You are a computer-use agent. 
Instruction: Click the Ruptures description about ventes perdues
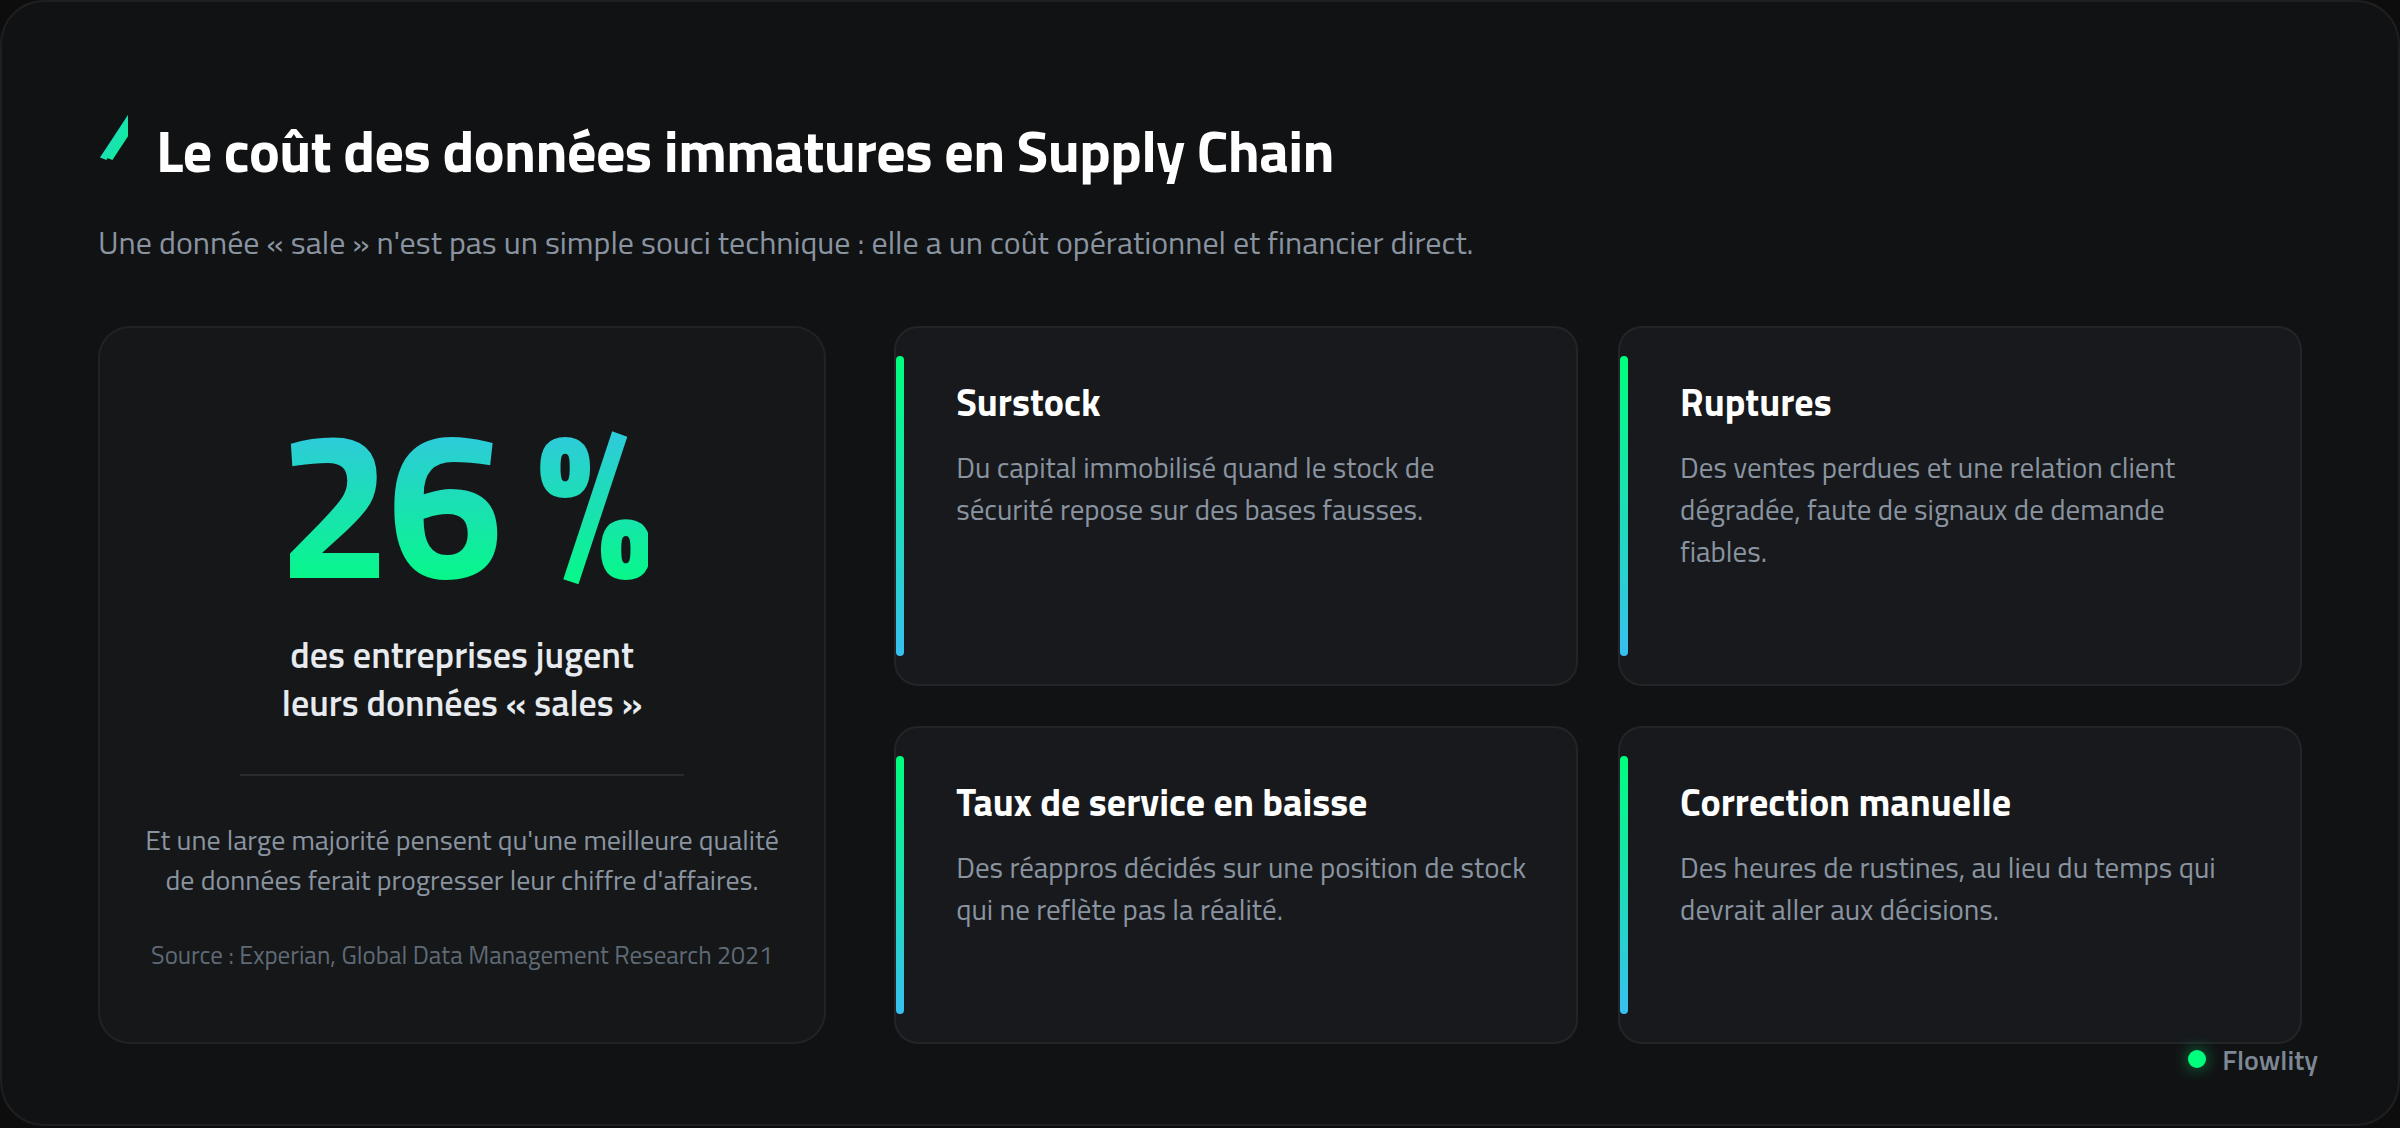1927,510
